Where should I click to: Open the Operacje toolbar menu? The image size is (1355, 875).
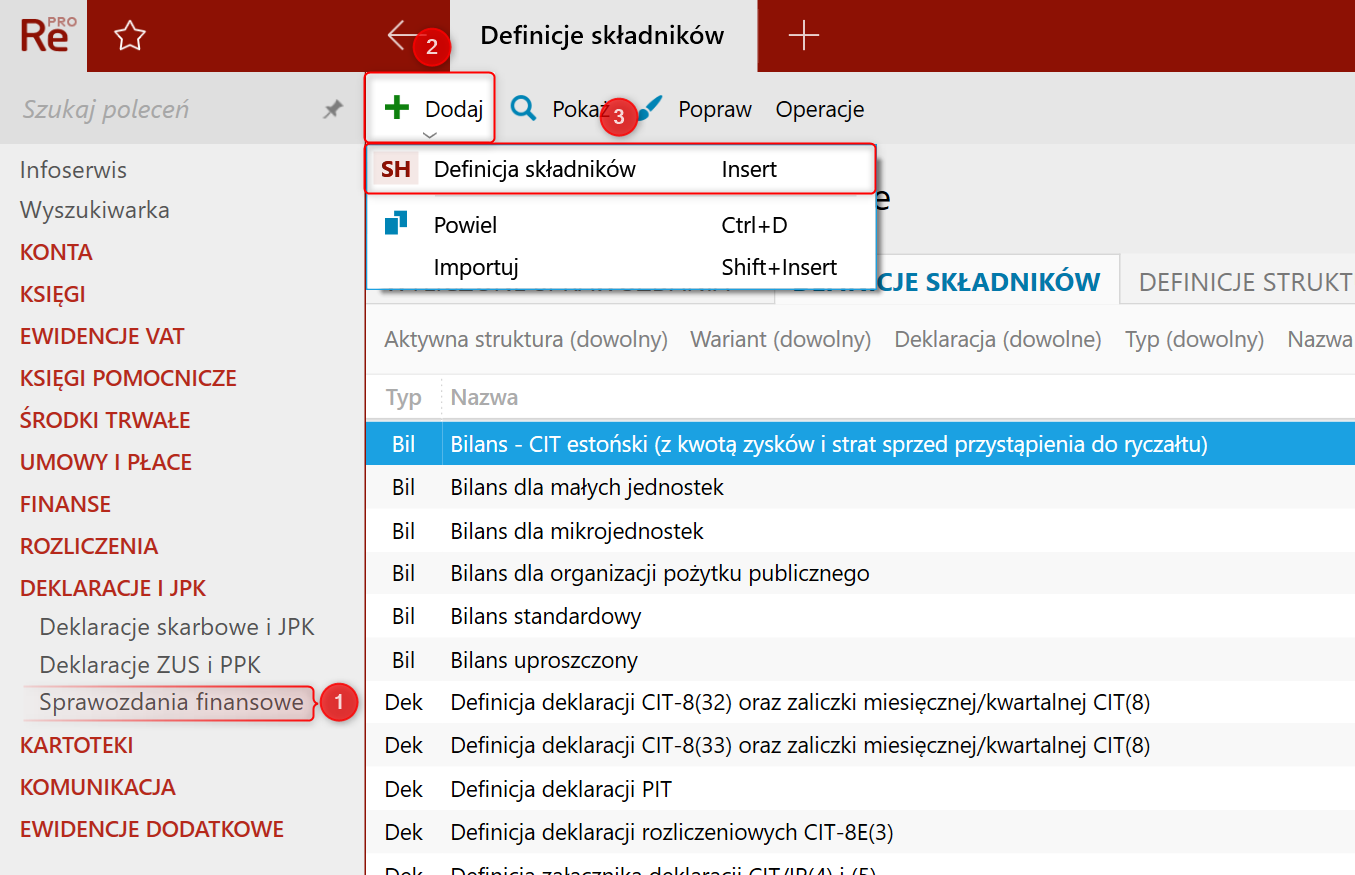820,109
